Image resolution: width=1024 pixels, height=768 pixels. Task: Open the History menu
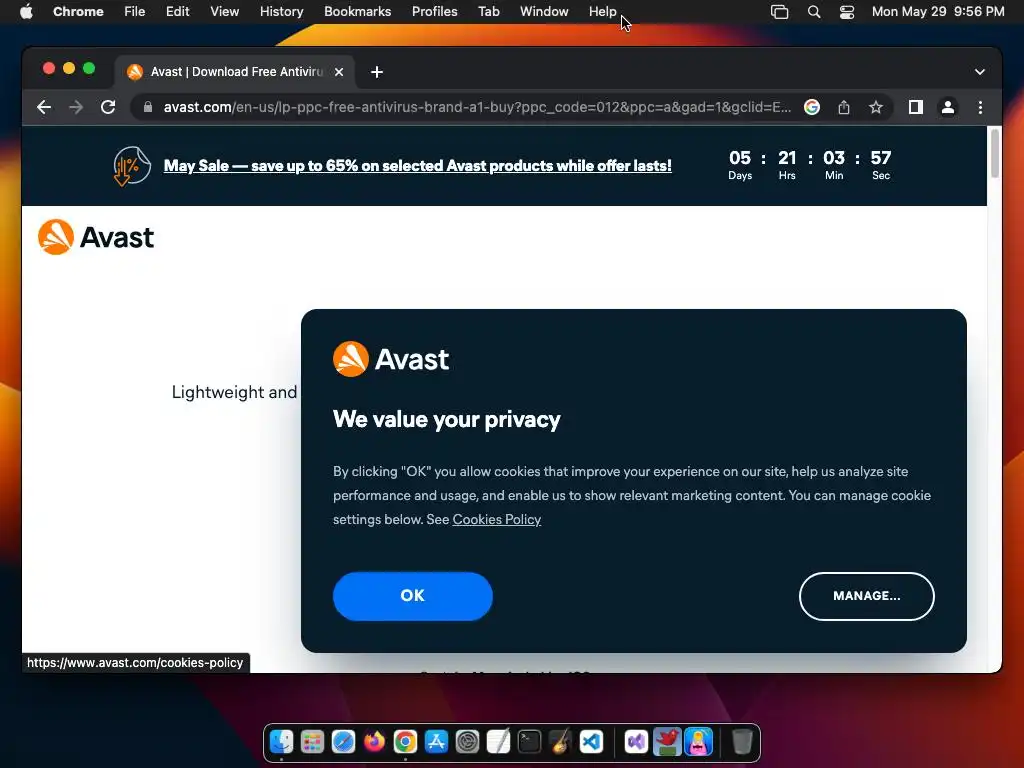click(281, 12)
